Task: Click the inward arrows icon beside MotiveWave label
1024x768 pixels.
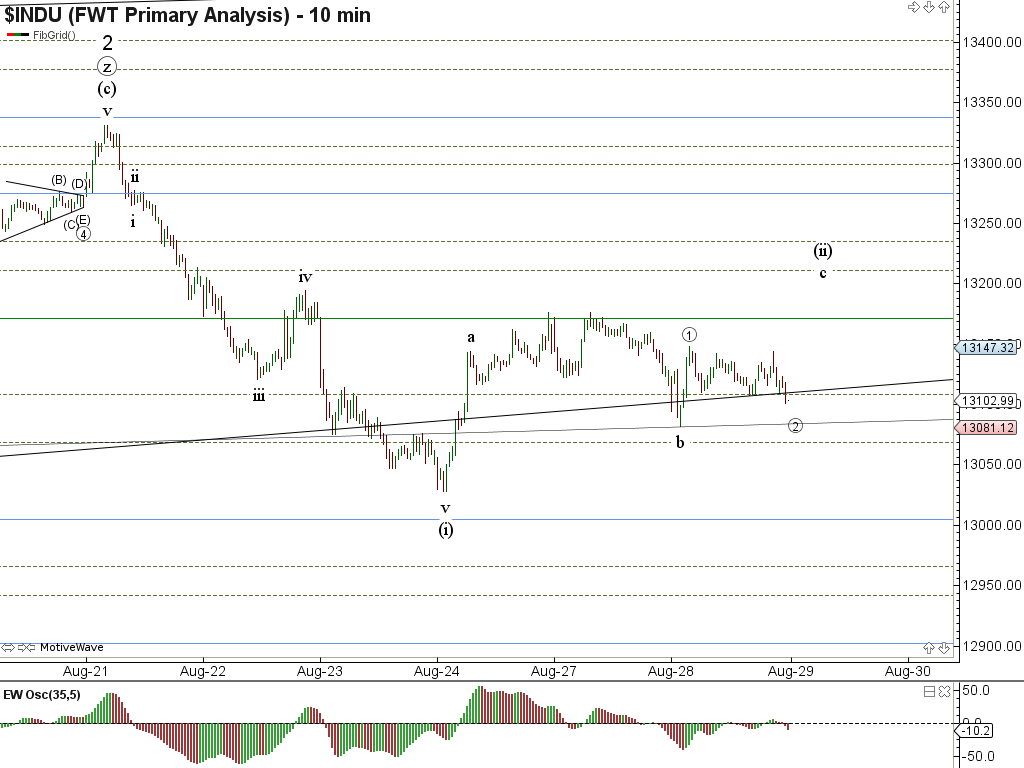Action: coord(27,647)
